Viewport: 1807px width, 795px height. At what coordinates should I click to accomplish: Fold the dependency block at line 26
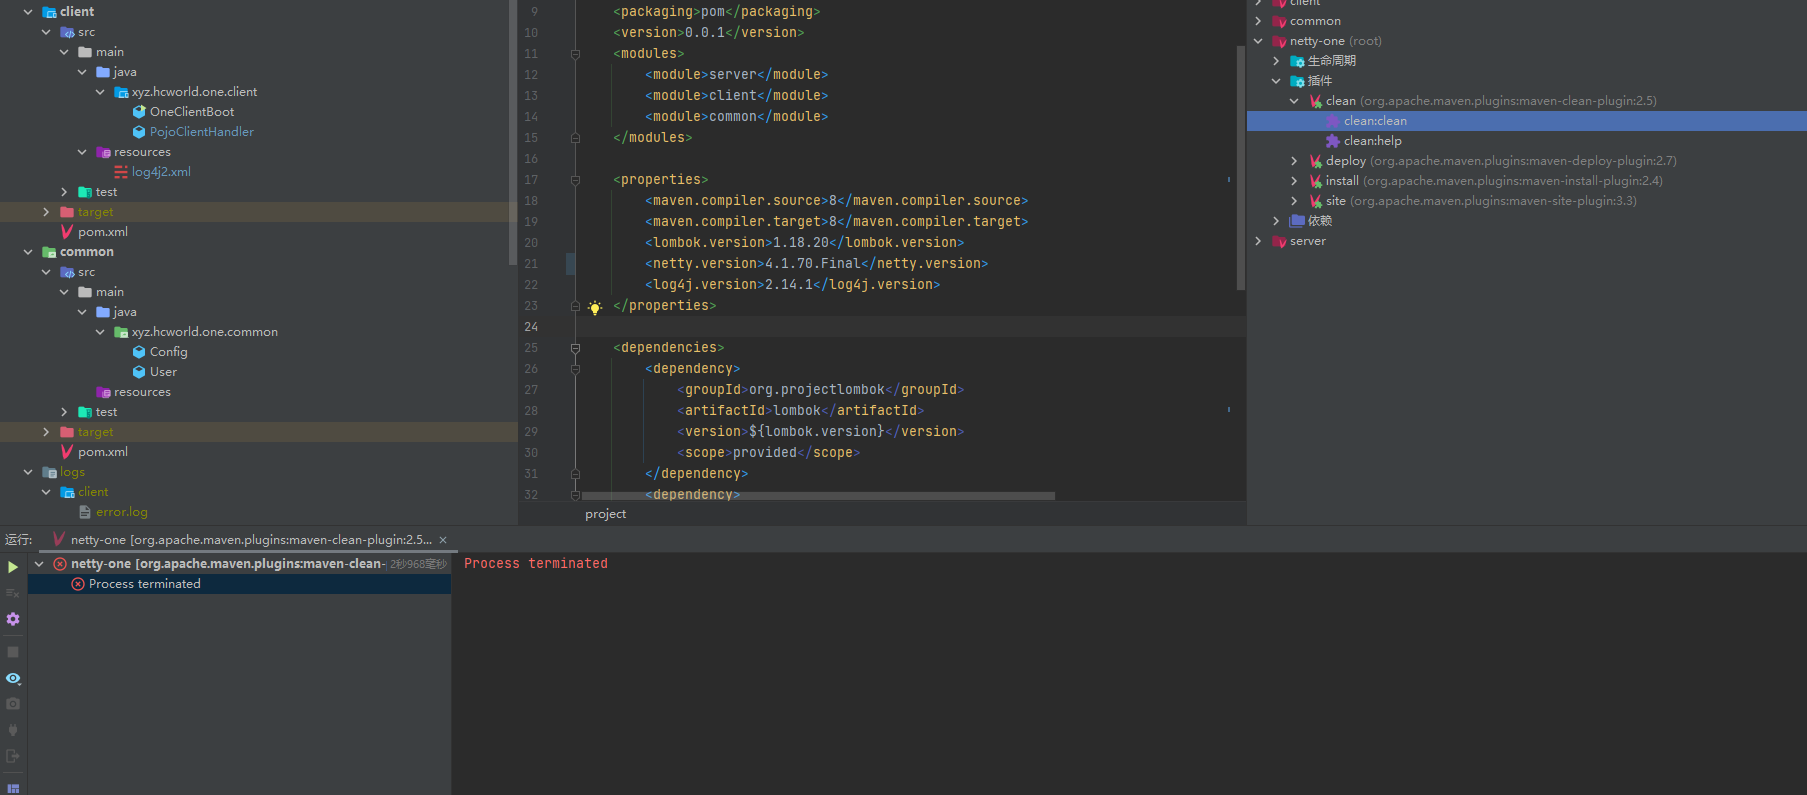(575, 369)
